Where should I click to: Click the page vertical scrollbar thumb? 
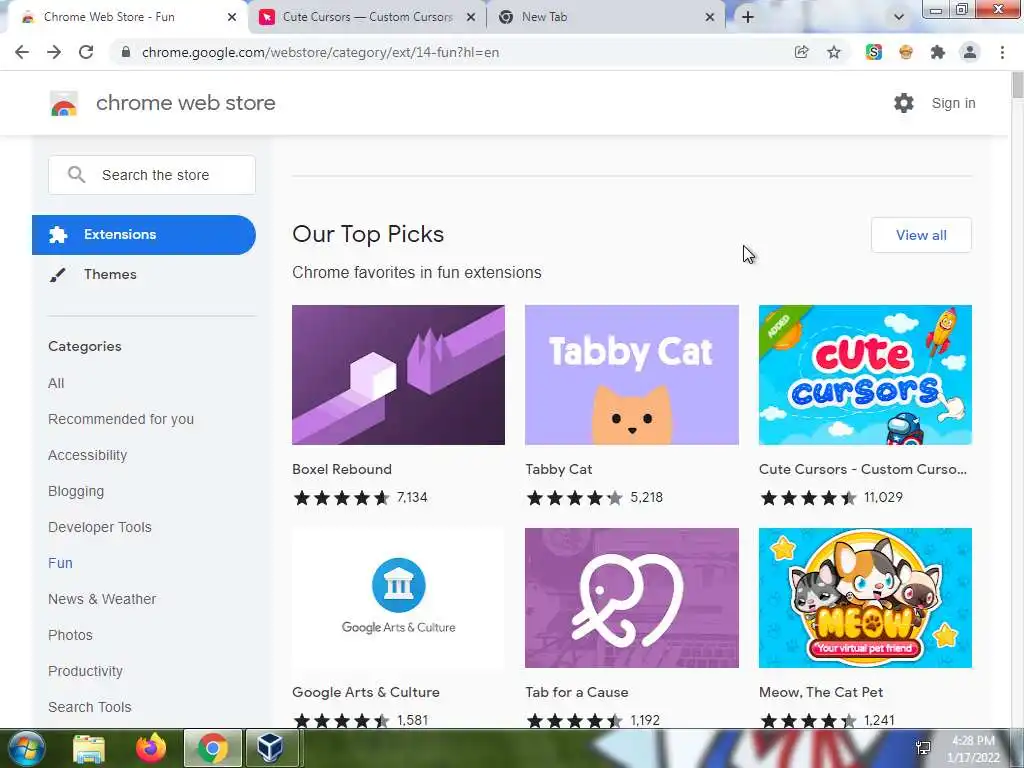1017,86
